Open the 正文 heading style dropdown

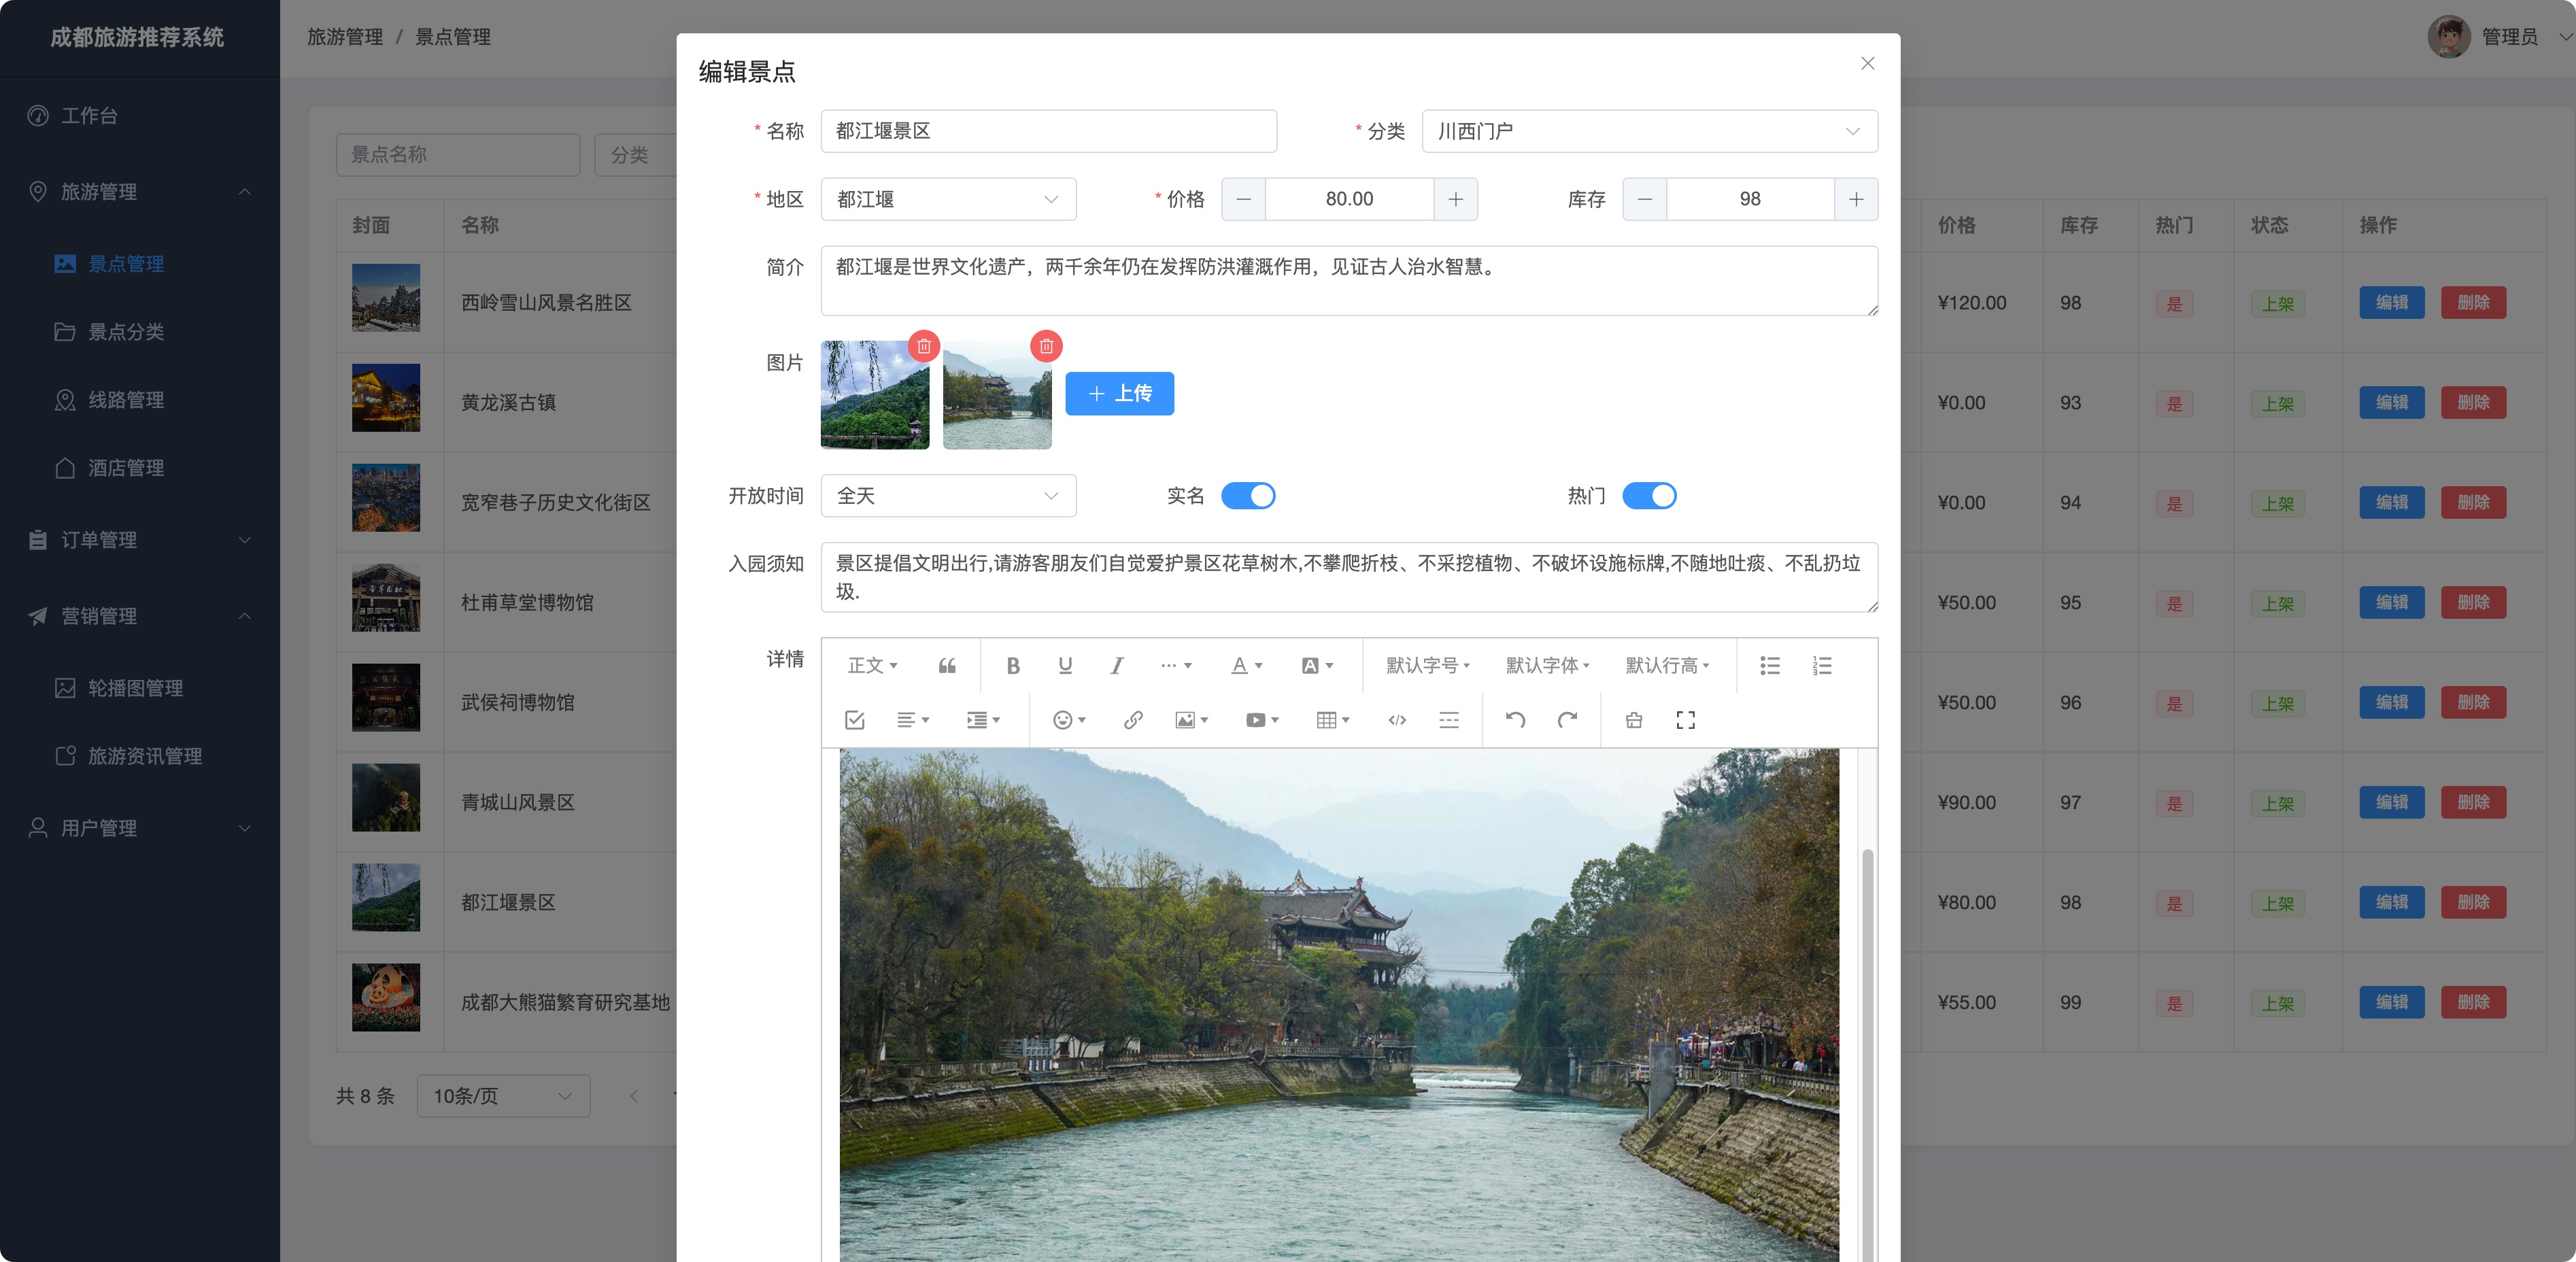coord(872,666)
